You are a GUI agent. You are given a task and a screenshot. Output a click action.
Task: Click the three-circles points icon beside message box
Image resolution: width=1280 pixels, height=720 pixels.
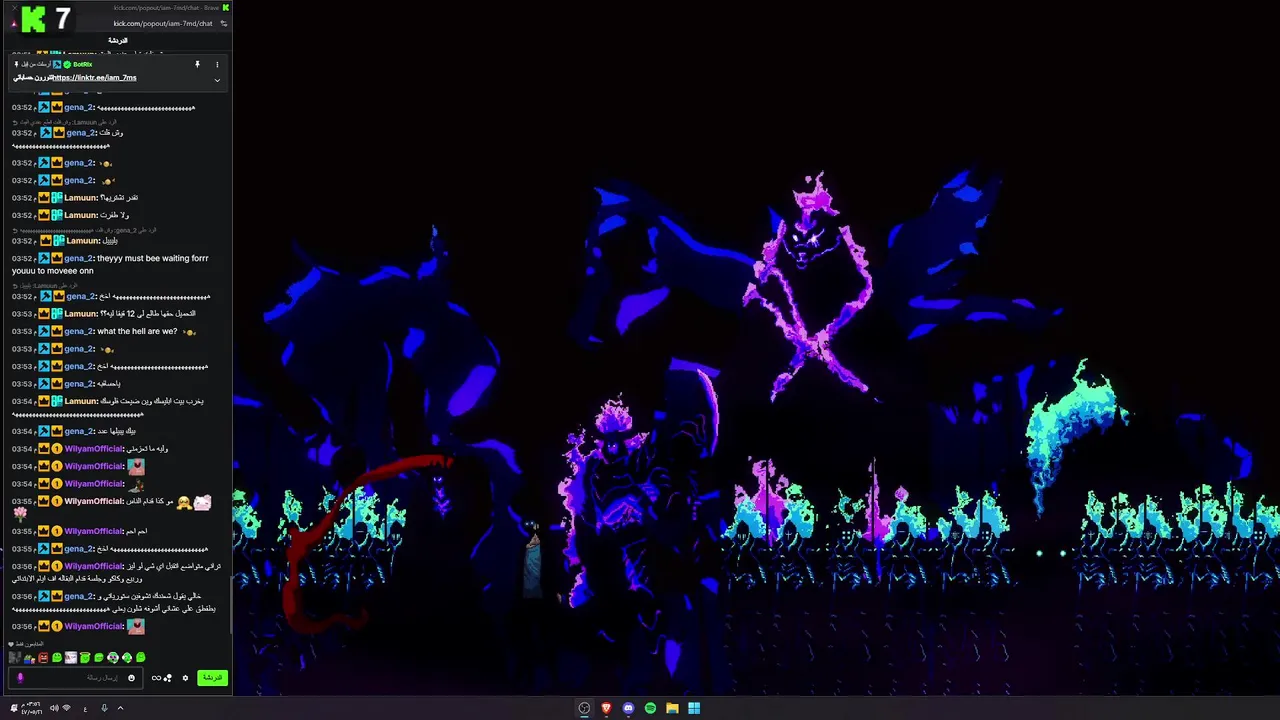168,678
